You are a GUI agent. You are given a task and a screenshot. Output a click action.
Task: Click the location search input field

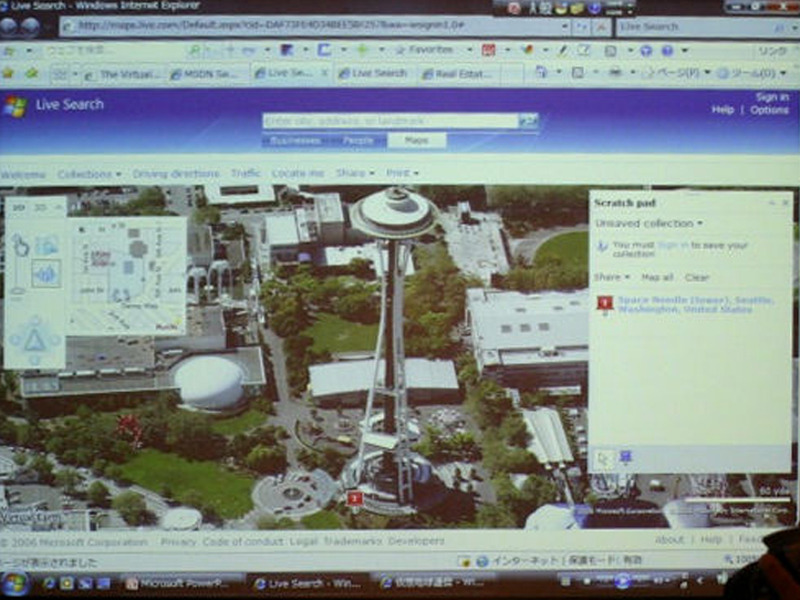390,121
